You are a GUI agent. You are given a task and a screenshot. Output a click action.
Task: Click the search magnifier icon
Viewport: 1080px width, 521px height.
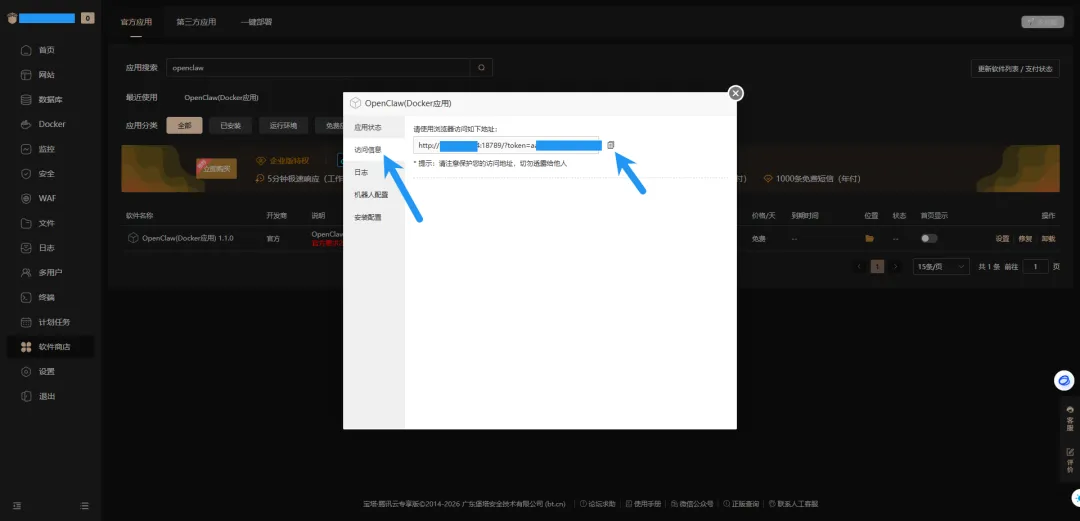click(x=481, y=68)
